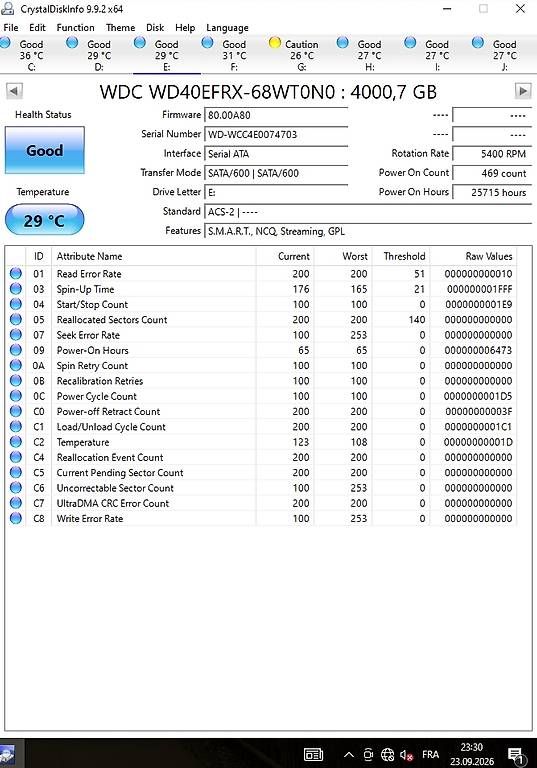This screenshot has height=768, width=537.
Task: Select the Write Error Rate attribute name
Action: click(90, 518)
